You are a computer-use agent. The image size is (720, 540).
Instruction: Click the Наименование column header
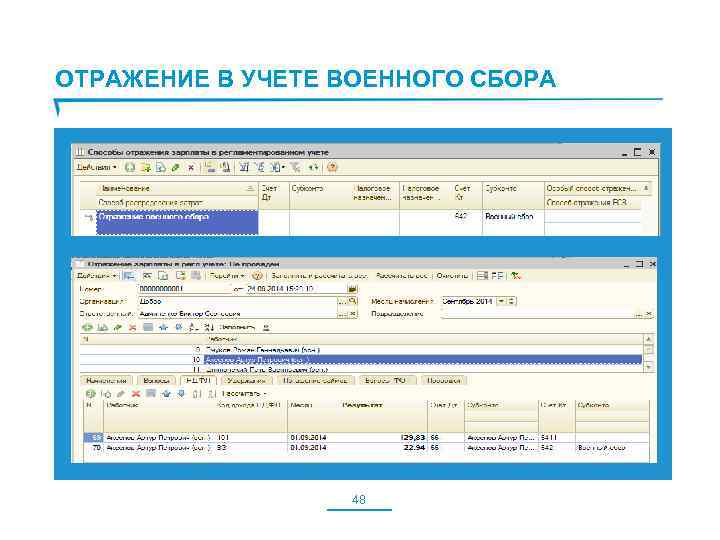point(176,189)
